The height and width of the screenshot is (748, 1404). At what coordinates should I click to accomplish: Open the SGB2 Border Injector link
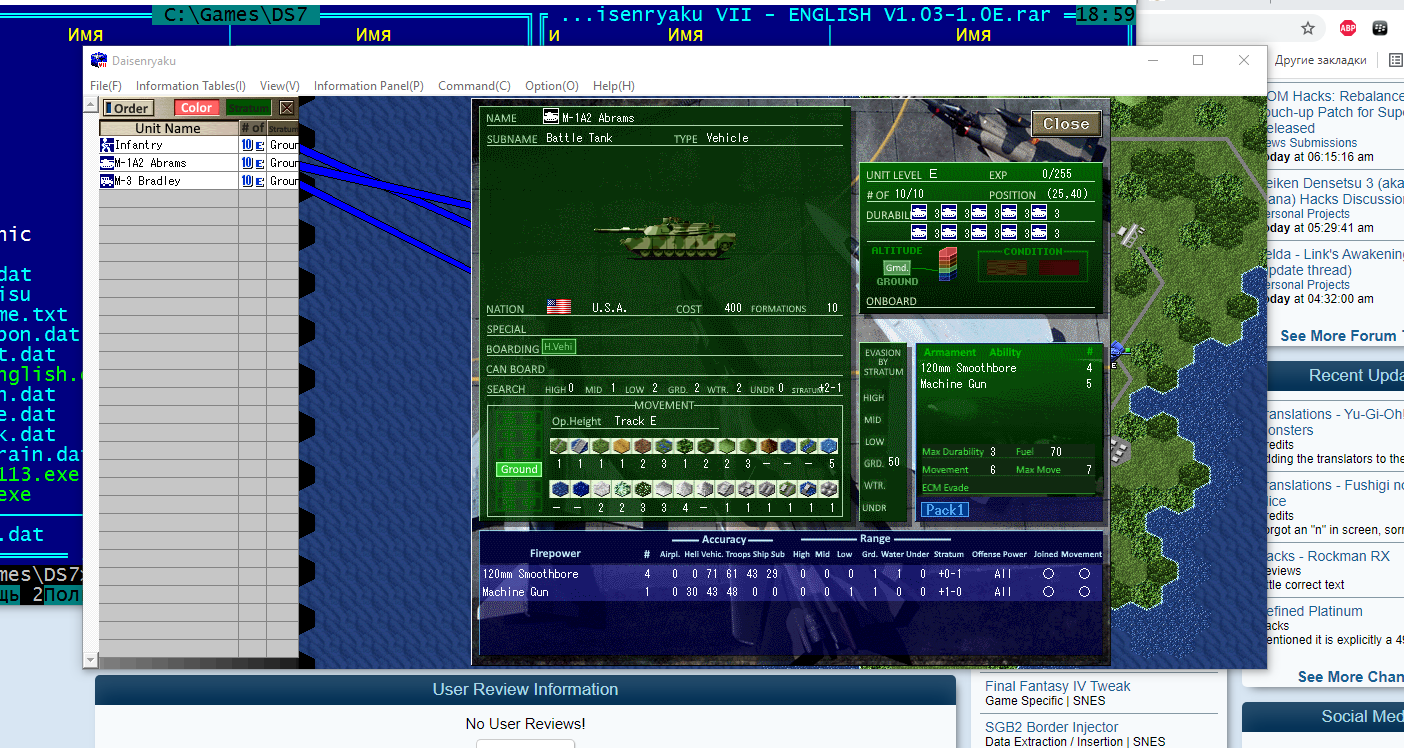1052,727
